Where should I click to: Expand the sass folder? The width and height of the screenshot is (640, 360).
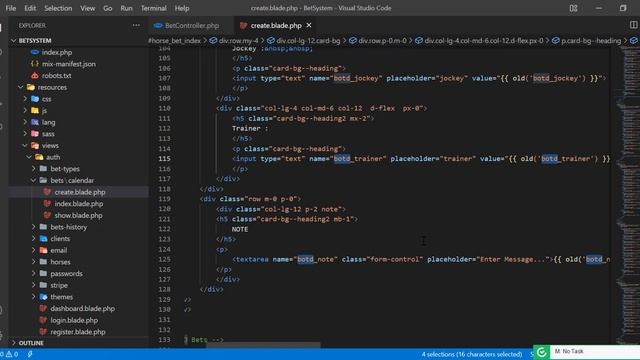[x=25, y=133]
